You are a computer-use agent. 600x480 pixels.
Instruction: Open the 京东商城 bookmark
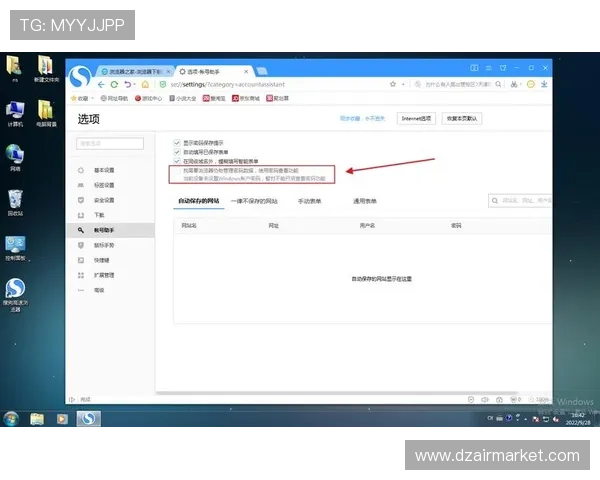coord(246,98)
